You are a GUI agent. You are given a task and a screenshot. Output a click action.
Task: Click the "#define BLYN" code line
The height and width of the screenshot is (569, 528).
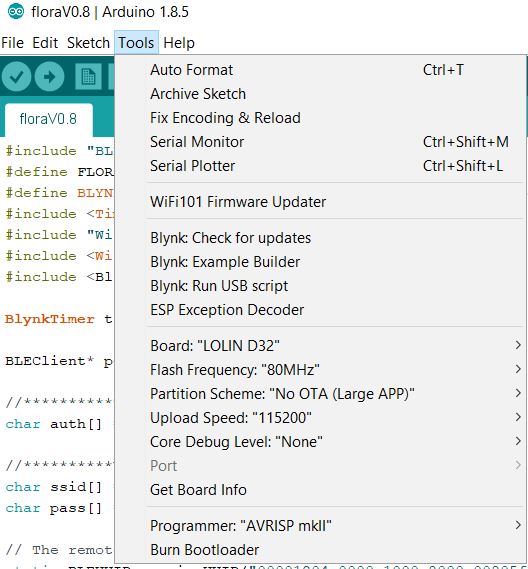click(59, 193)
